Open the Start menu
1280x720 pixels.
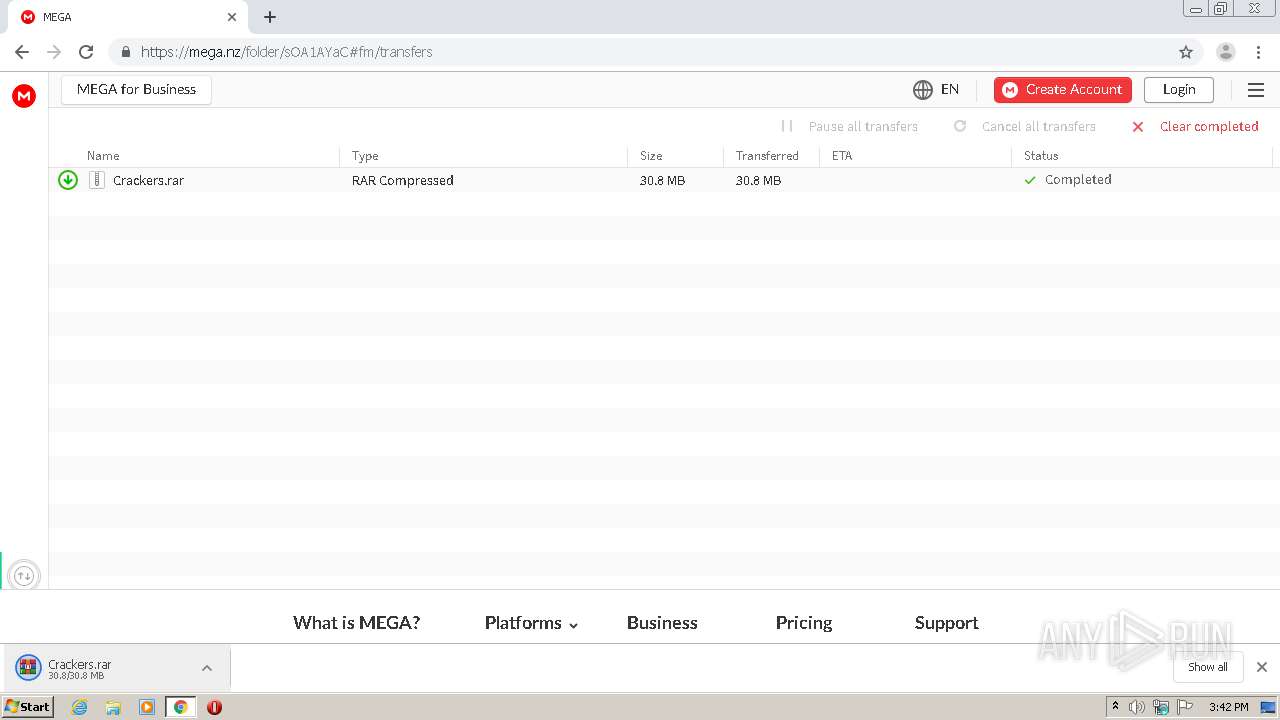coord(27,707)
